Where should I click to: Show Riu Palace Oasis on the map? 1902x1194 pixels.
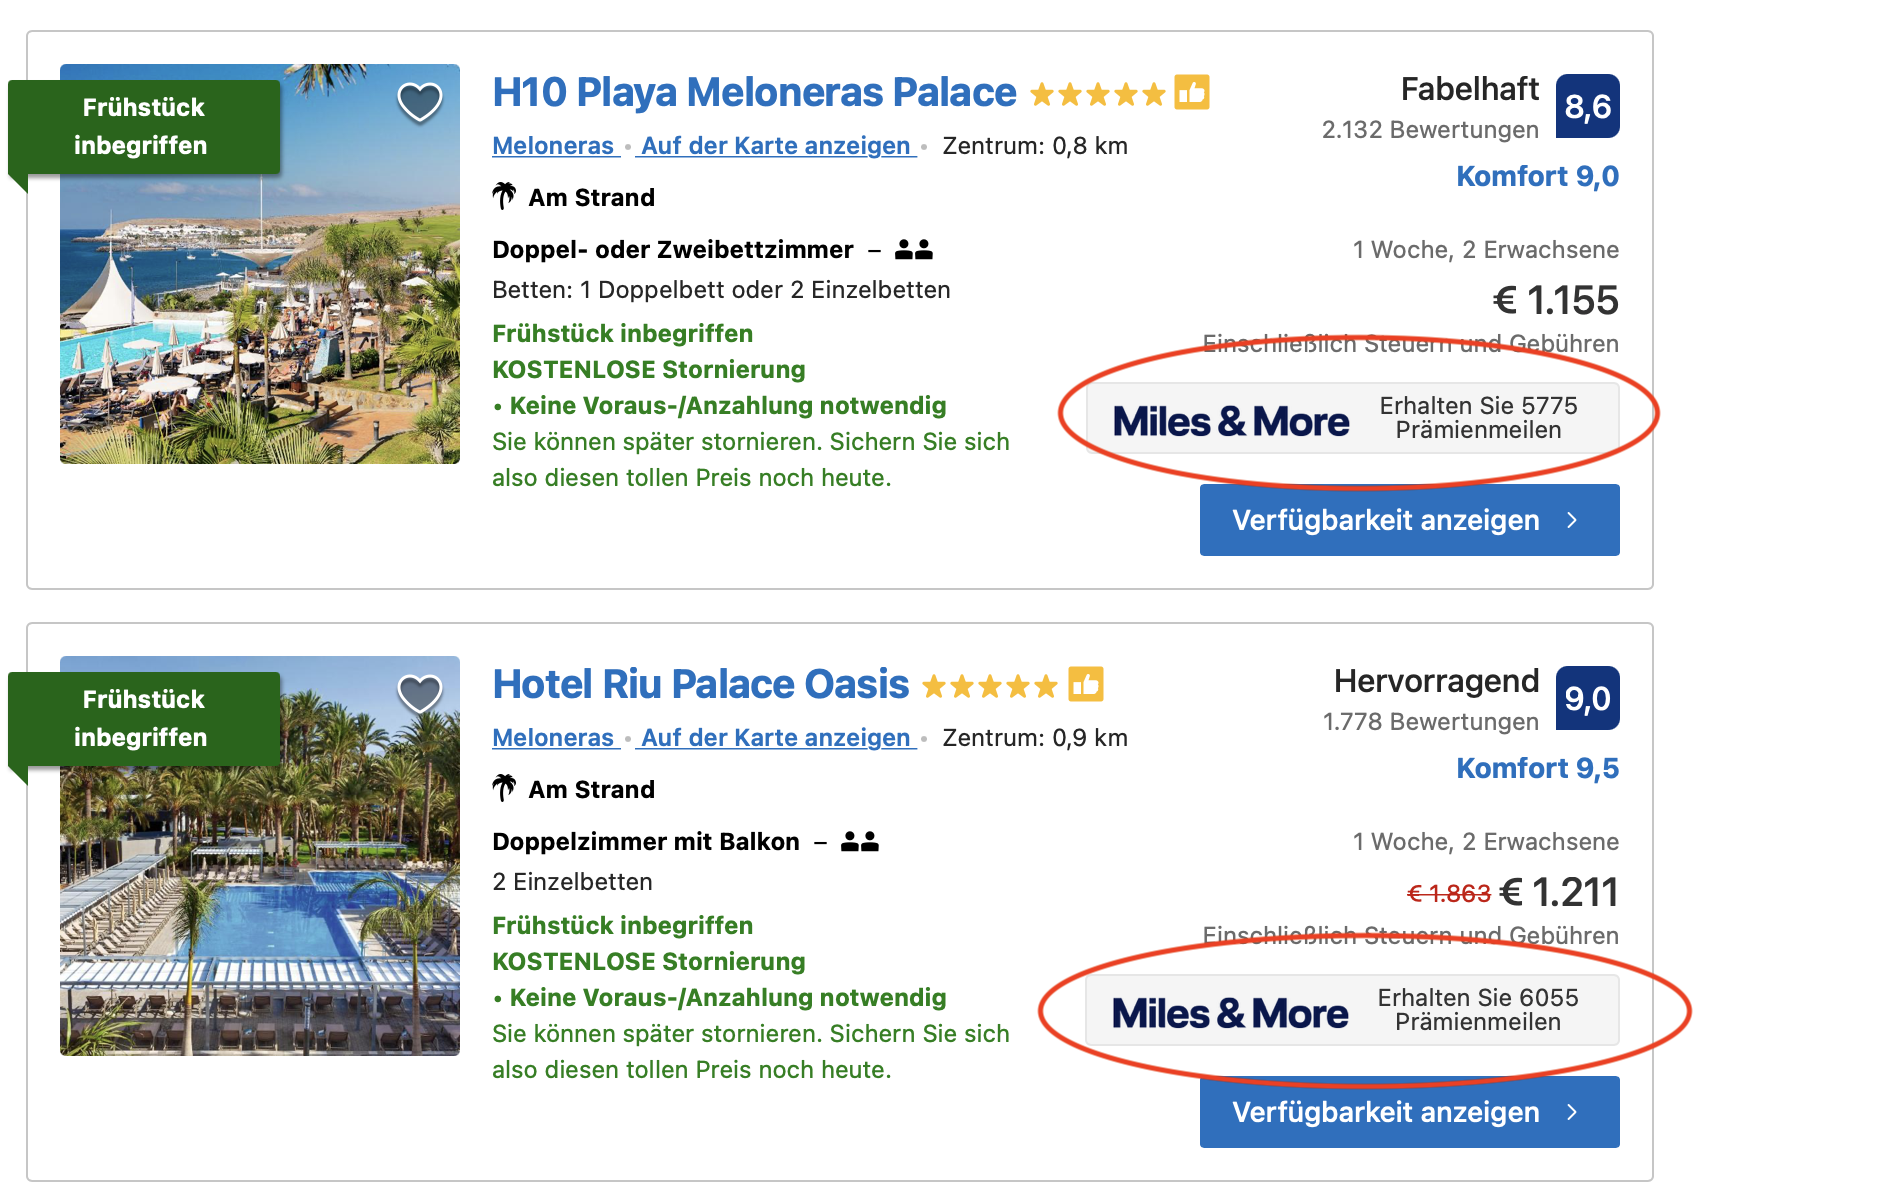pyautogui.click(x=776, y=738)
